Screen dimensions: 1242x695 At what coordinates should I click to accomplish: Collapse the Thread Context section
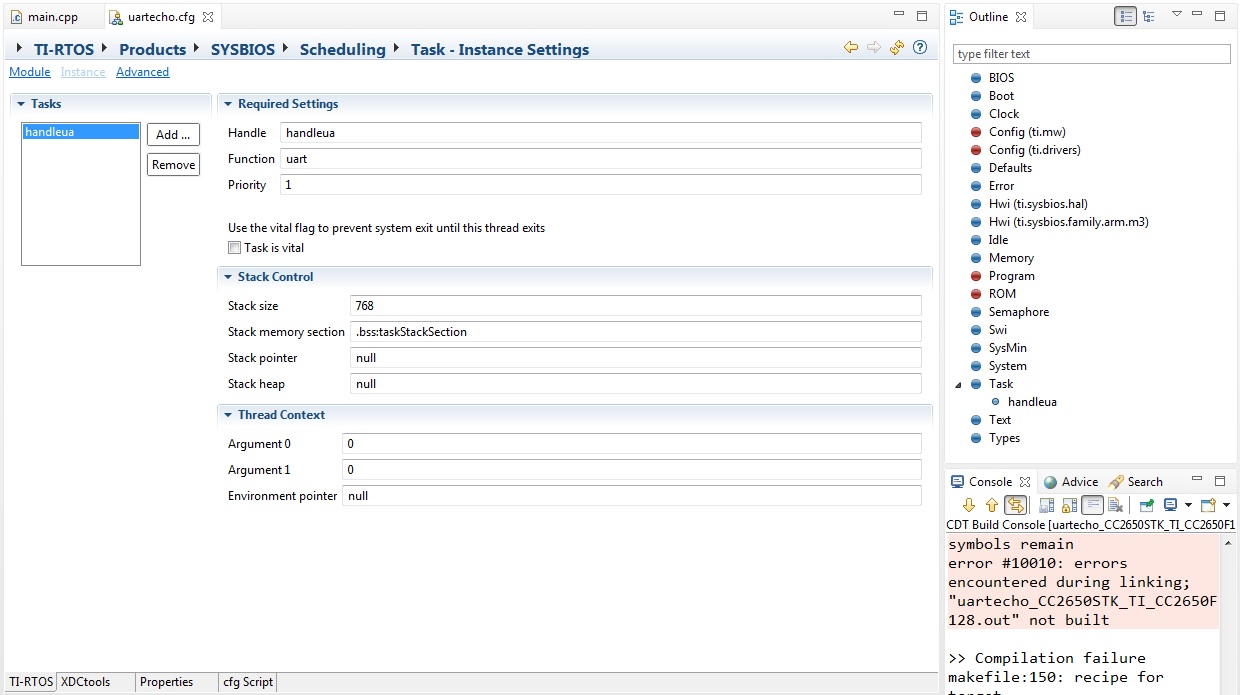228,415
